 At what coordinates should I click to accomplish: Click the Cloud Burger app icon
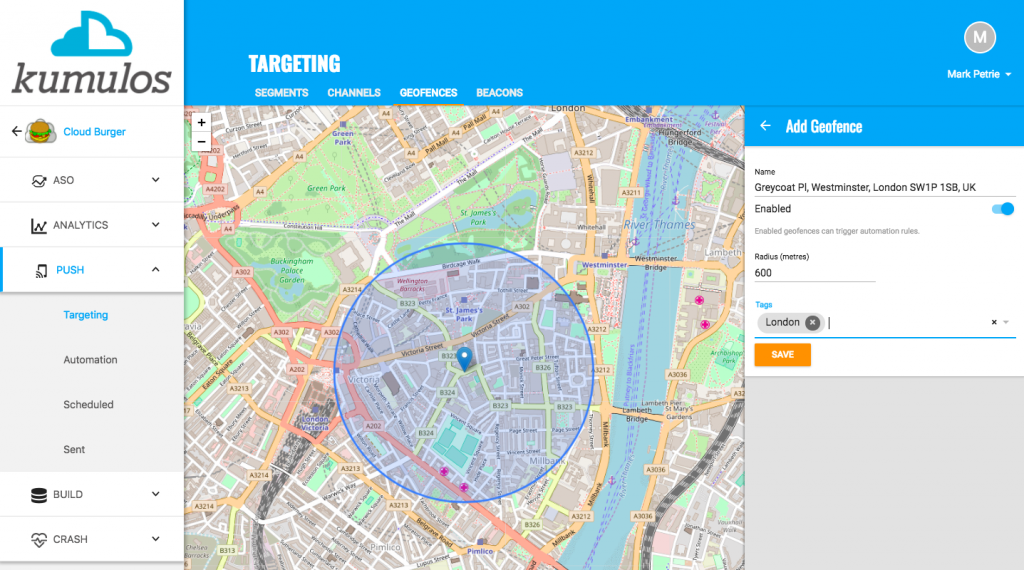[40, 131]
